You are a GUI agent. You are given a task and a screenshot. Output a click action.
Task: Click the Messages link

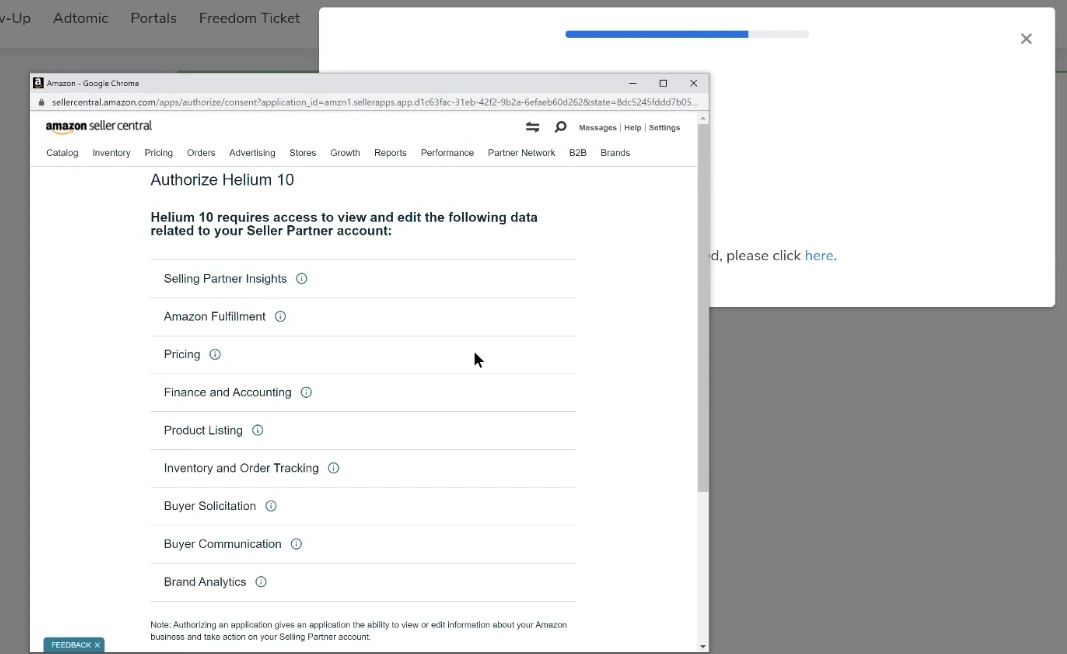click(x=597, y=128)
